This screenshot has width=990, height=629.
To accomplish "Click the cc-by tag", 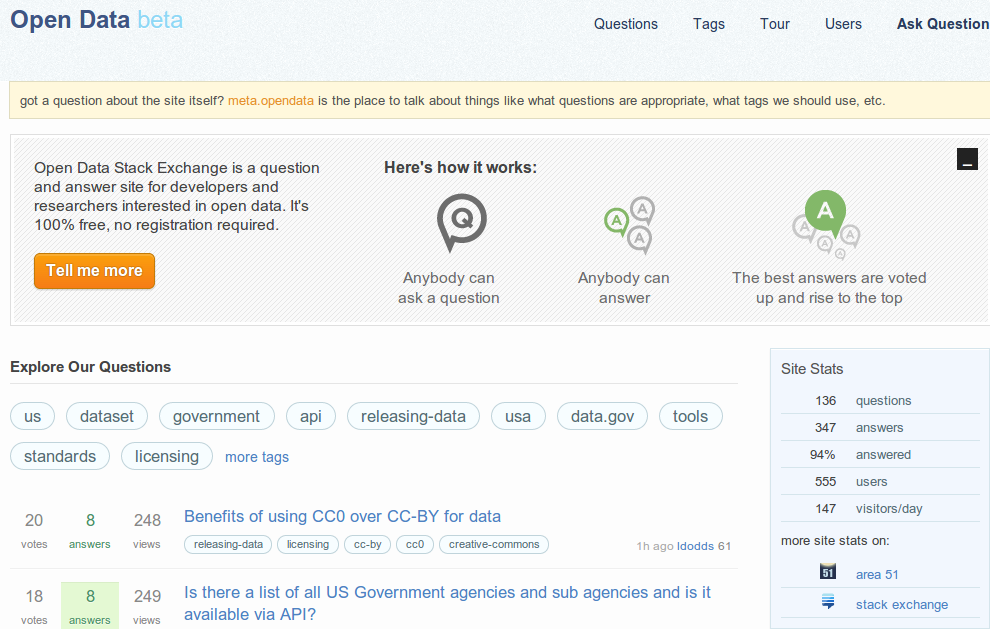I will 367,544.
